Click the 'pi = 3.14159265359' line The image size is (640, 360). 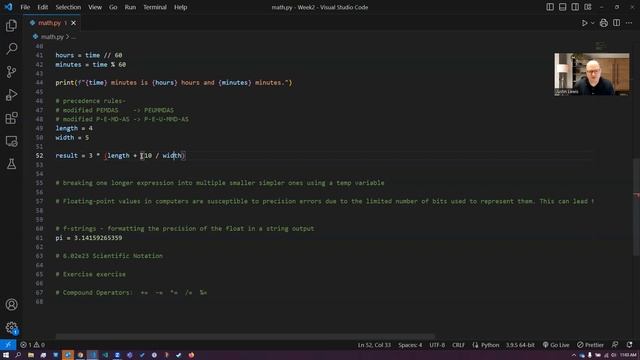(x=89, y=238)
